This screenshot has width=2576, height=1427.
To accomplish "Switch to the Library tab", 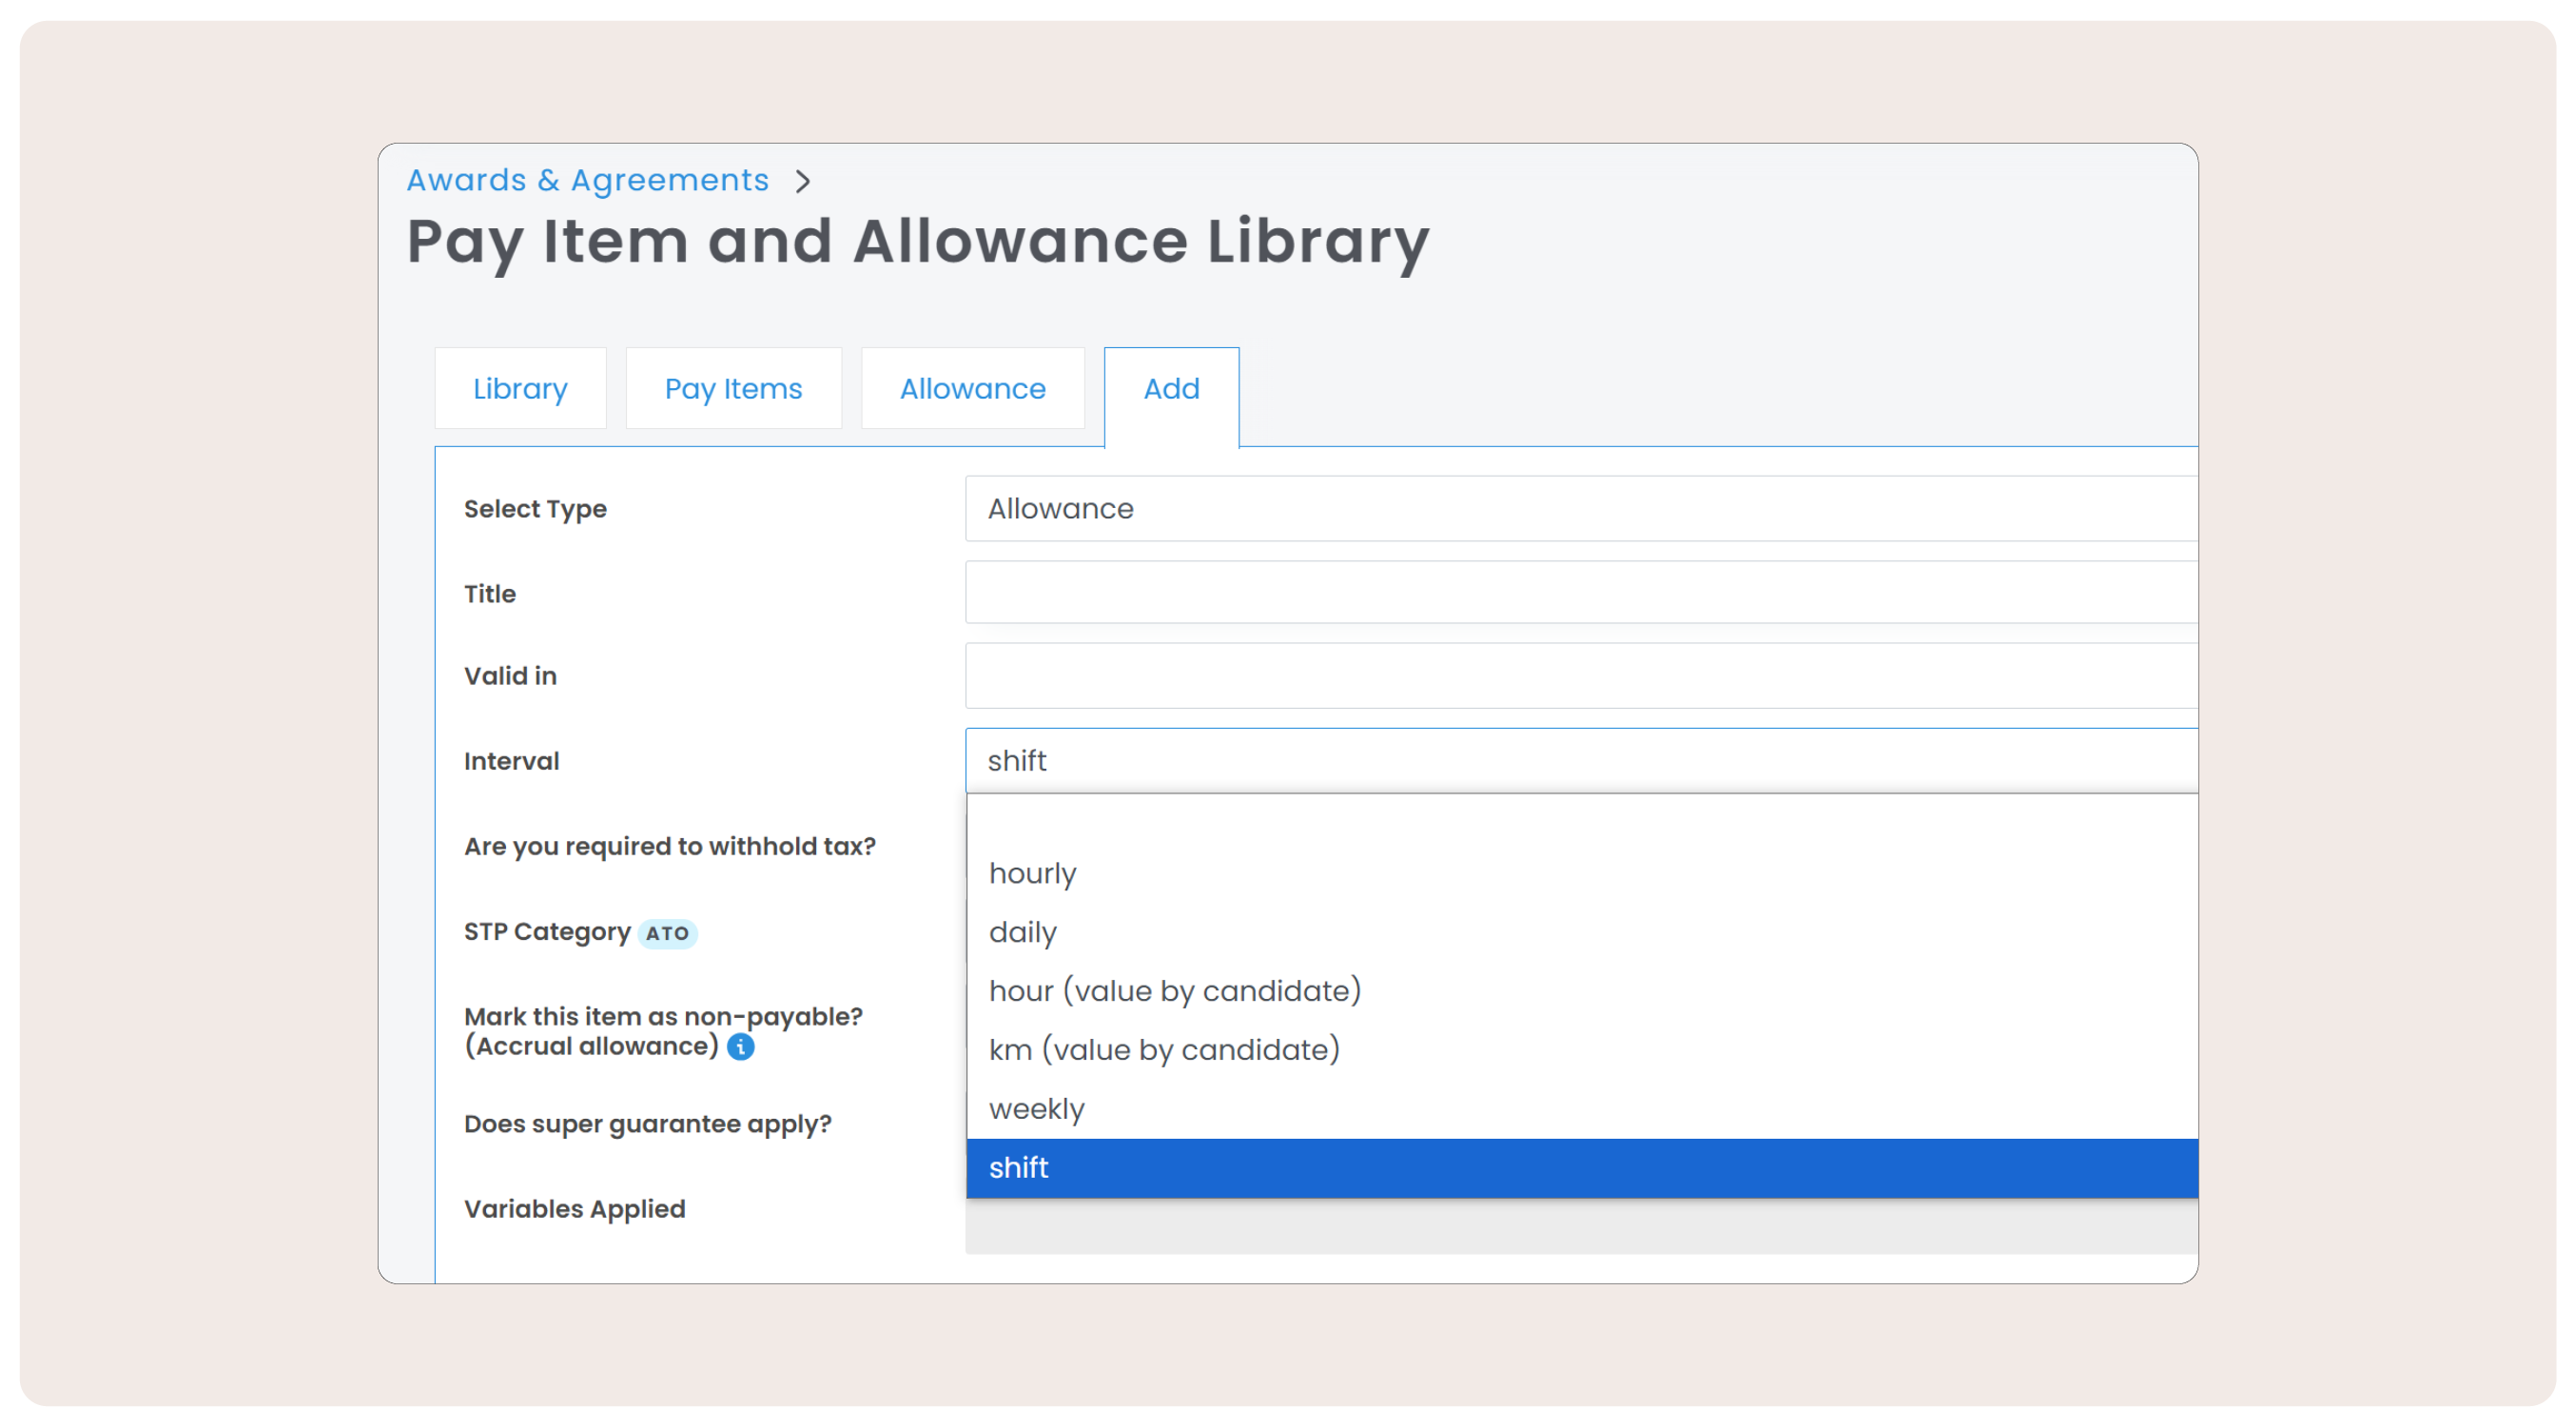I will point(520,388).
